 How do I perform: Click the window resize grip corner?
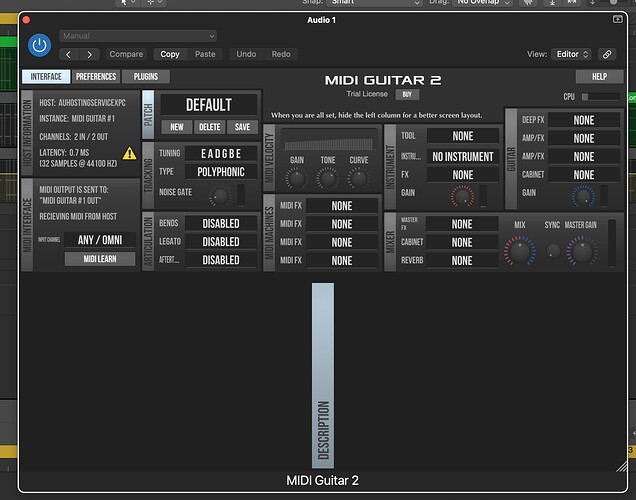(x=621, y=467)
